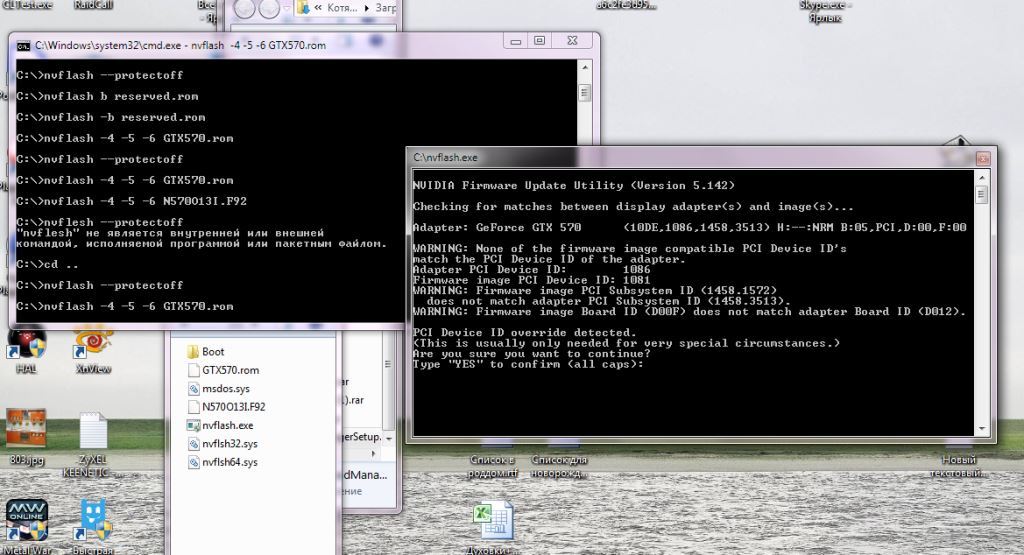Click YES confirmation prompt line in nvflash

(x=528, y=364)
